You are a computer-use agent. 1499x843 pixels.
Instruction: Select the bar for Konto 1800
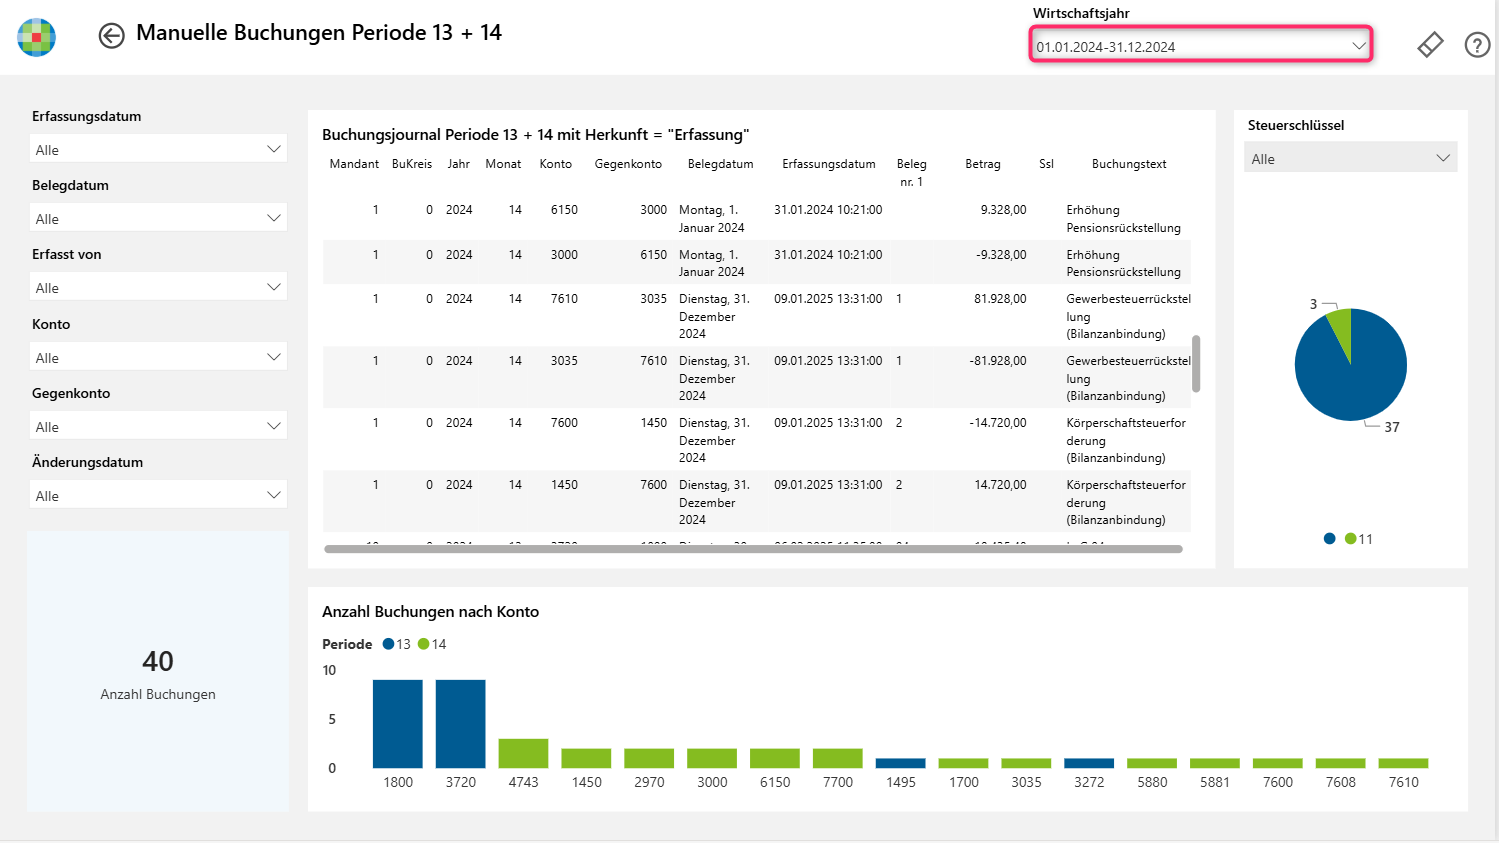click(x=398, y=724)
